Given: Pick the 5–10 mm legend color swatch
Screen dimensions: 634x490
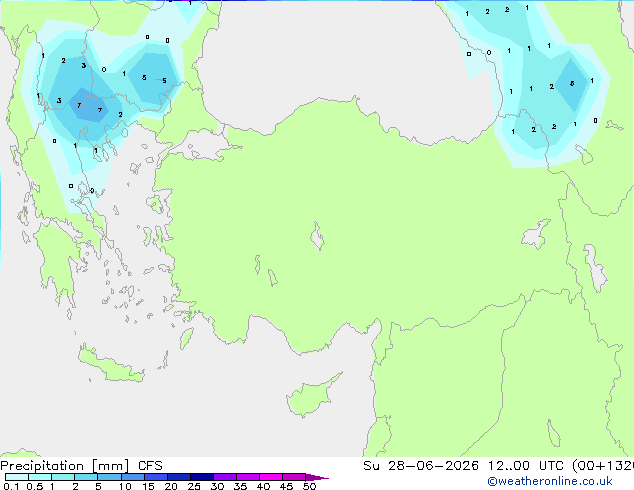Looking at the screenshot, I should pyautogui.click(x=109, y=477).
